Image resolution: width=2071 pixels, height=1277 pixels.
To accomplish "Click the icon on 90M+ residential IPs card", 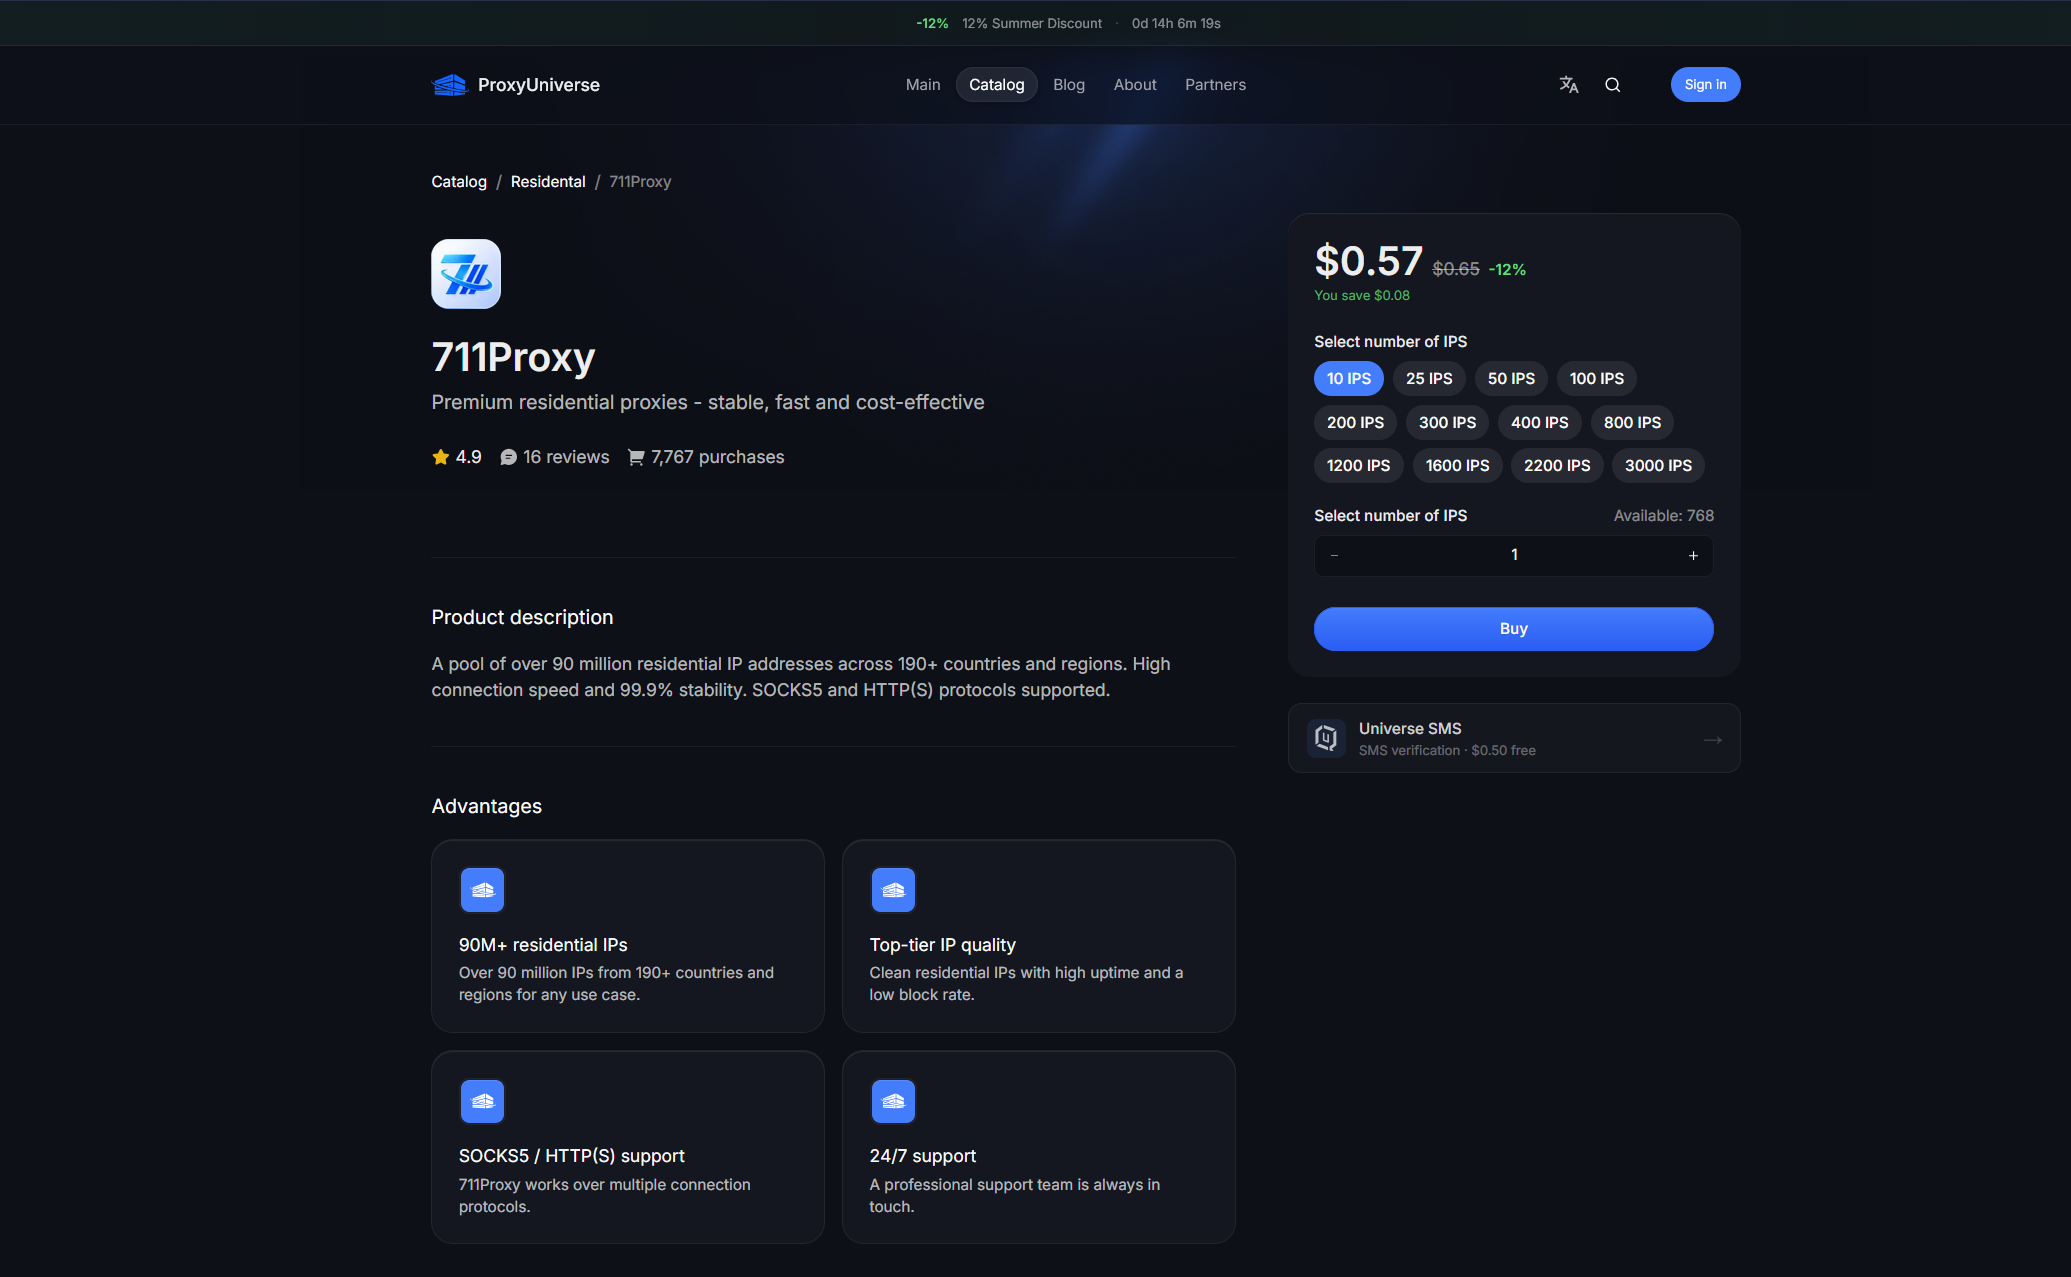I will pos(482,890).
